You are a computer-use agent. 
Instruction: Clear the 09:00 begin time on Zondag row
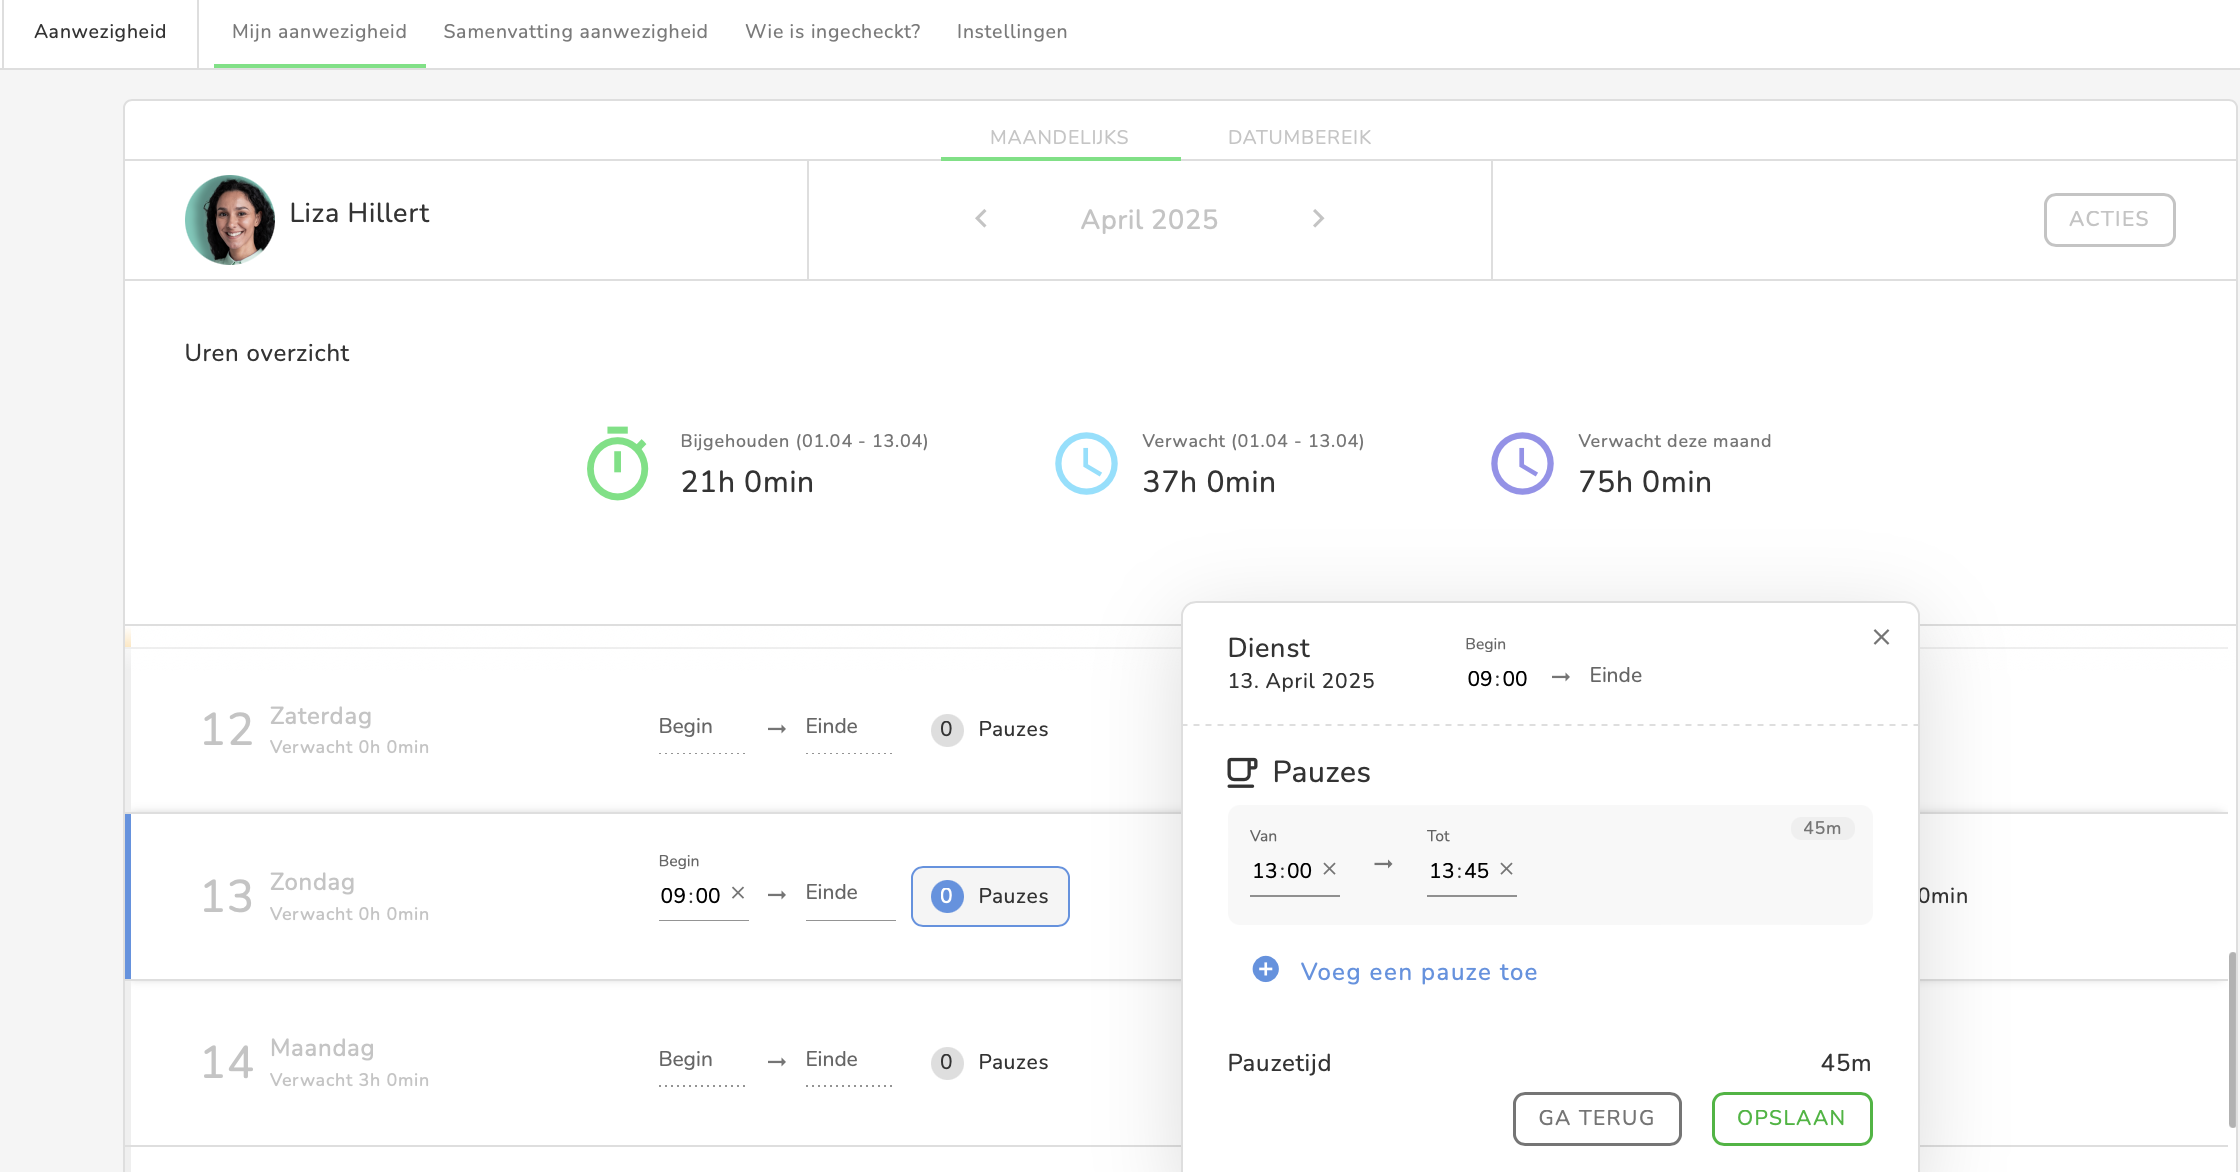(738, 893)
